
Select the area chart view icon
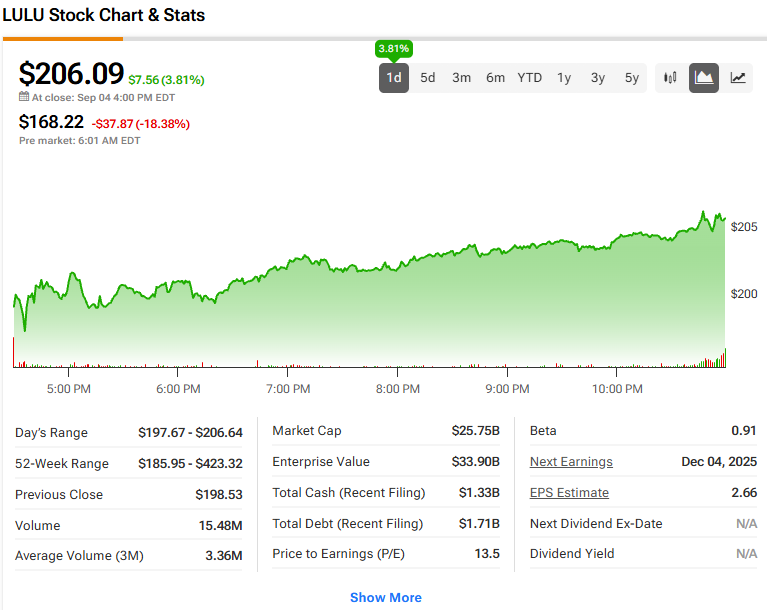[x=704, y=78]
